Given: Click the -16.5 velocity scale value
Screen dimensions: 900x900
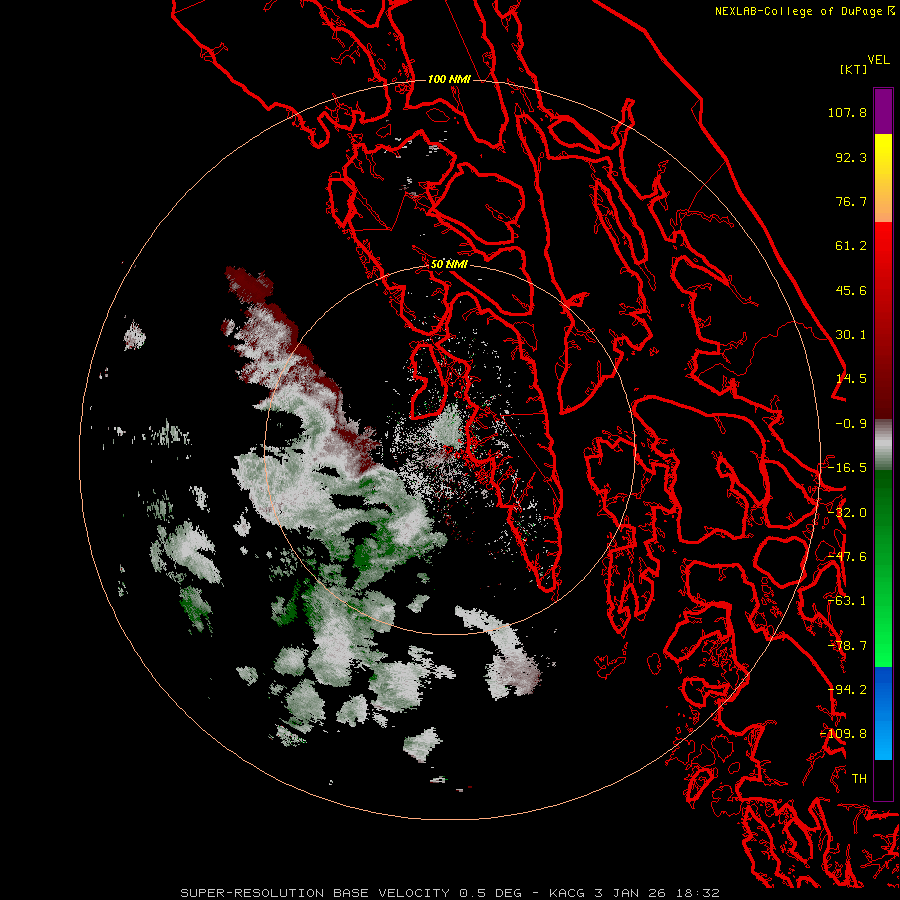Looking at the screenshot, I should (x=847, y=468).
